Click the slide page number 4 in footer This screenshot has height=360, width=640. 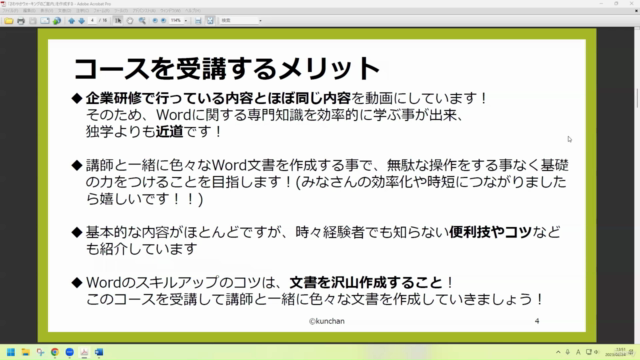pyautogui.click(x=537, y=321)
